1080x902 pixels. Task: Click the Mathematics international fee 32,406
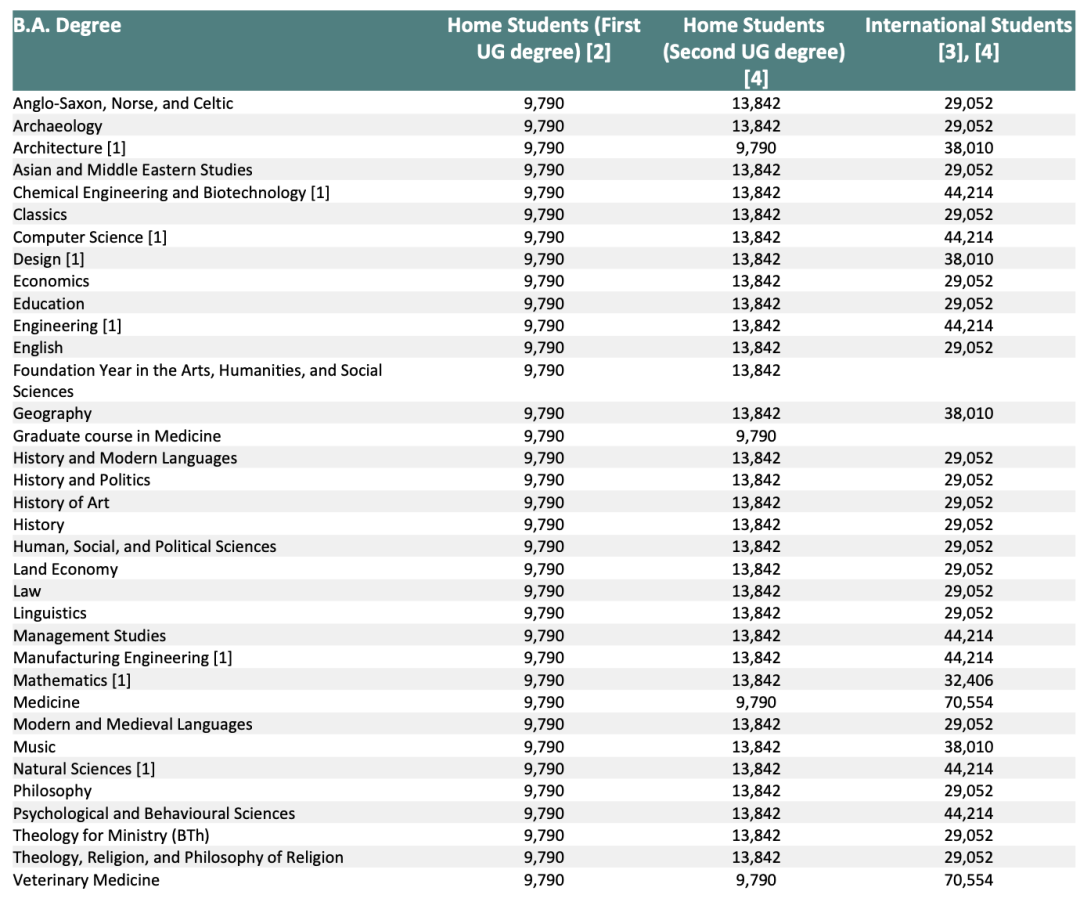968,680
